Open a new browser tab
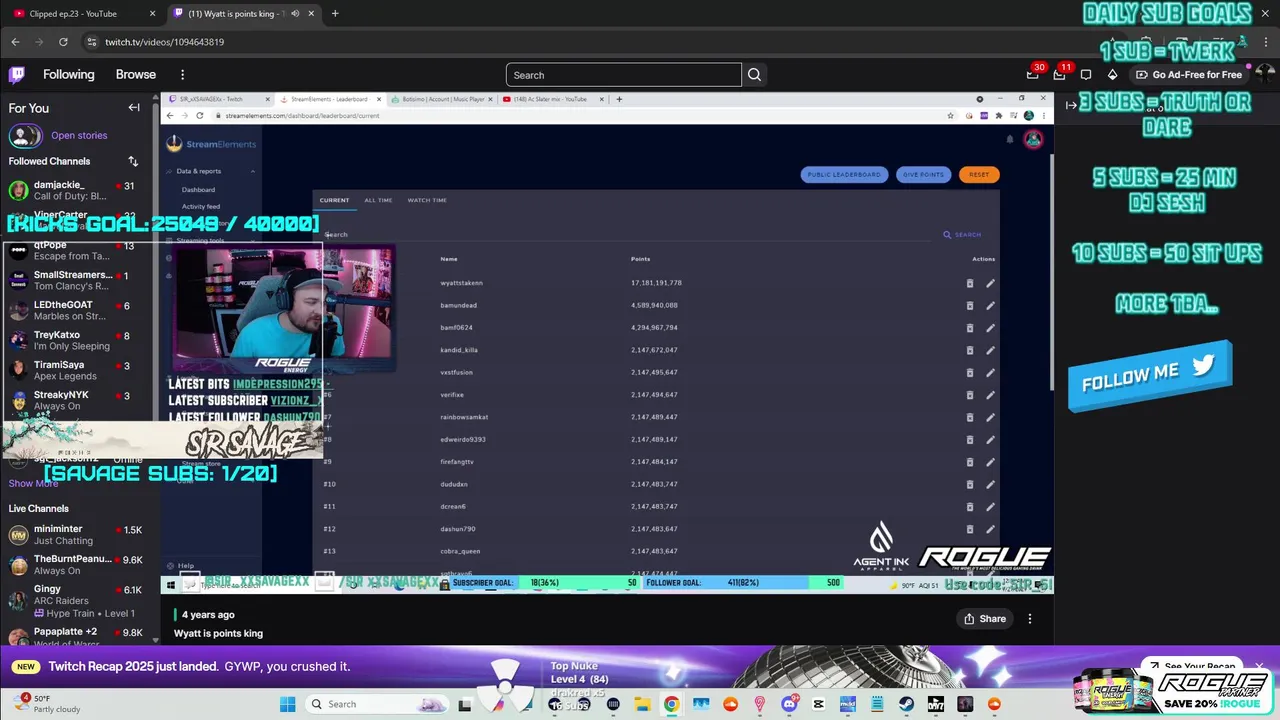Screen dimensions: 1280x720 click(335, 14)
